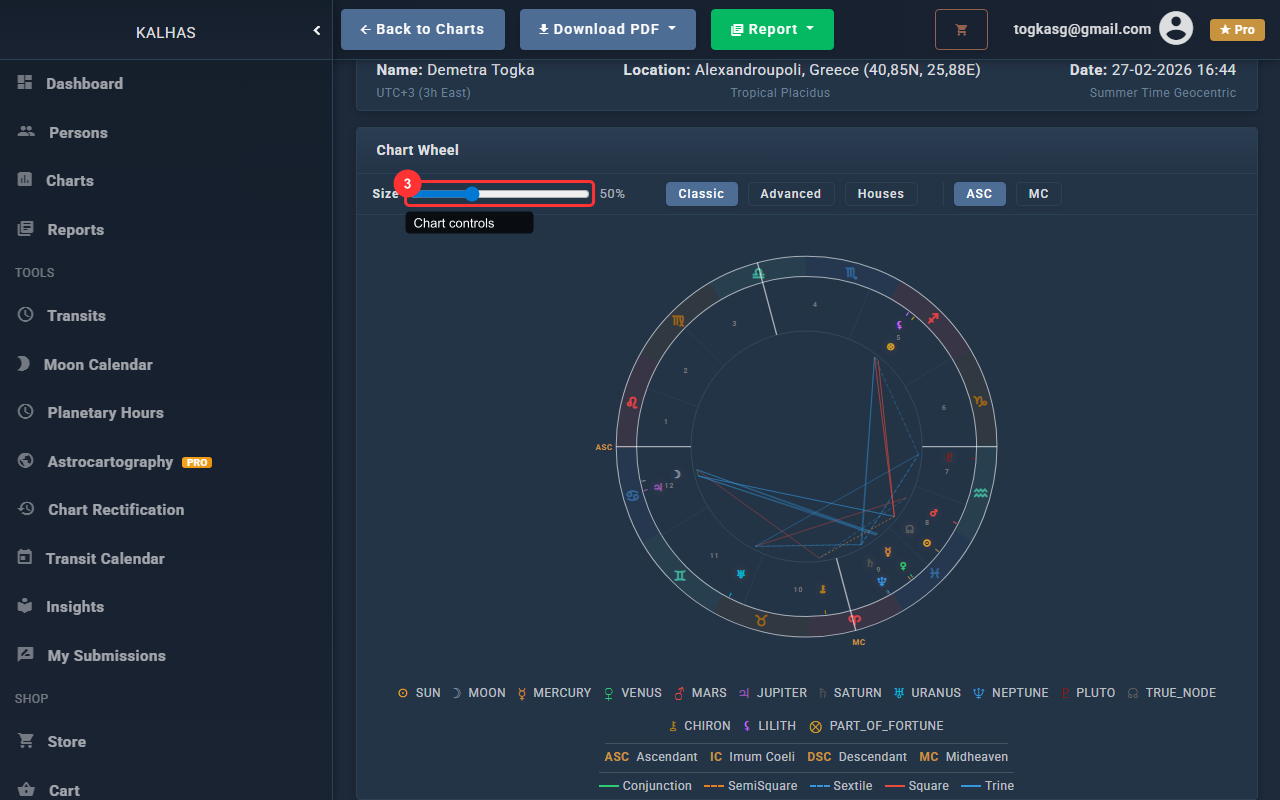Image resolution: width=1280 pixels, height=800 pixels.
Task: Open the Report dropdown menu
Action: click(x=771, y=30)
